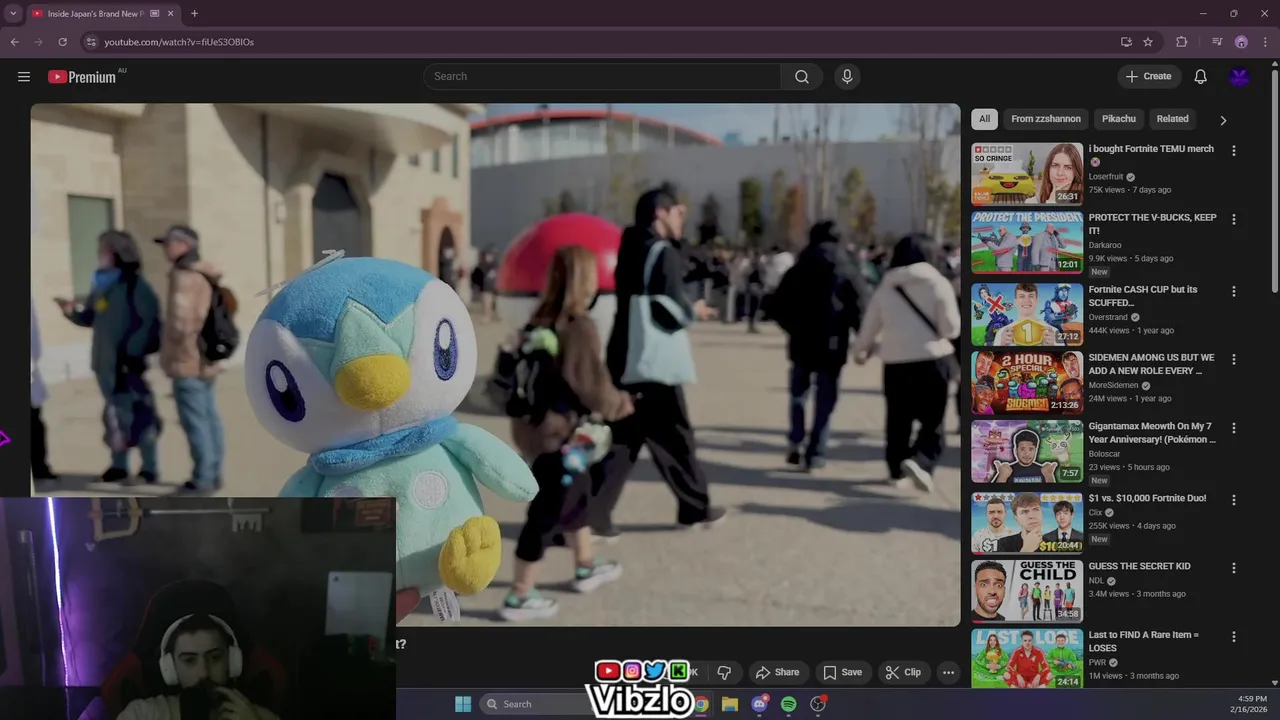This screenshot has width=1280, height=720.
Task: Open options for SIDEMEN AMONG US video
Action: pos(1234,359)
